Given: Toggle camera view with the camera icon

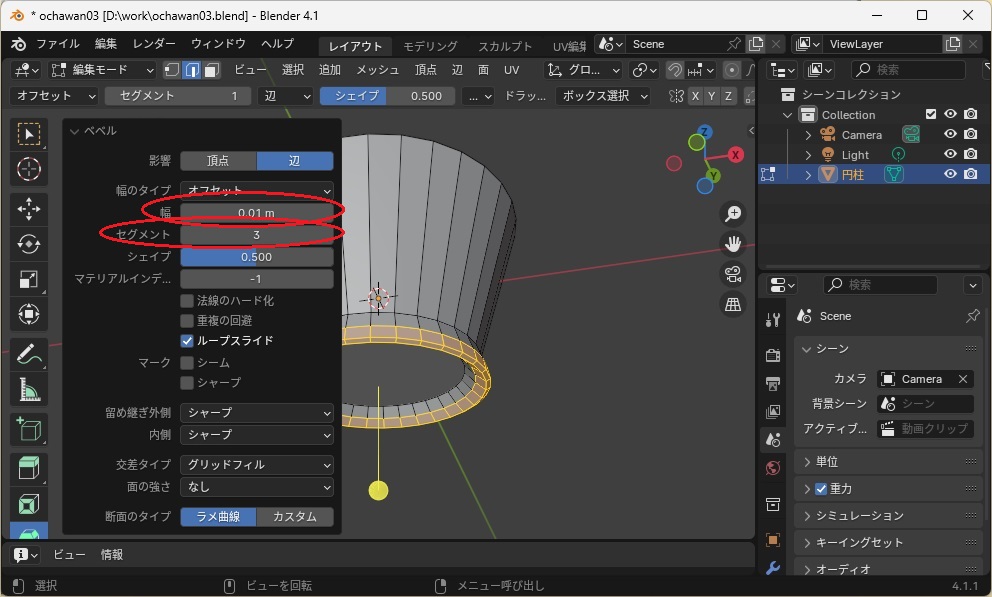Looking at the screenshot, I should coord(733,274).
